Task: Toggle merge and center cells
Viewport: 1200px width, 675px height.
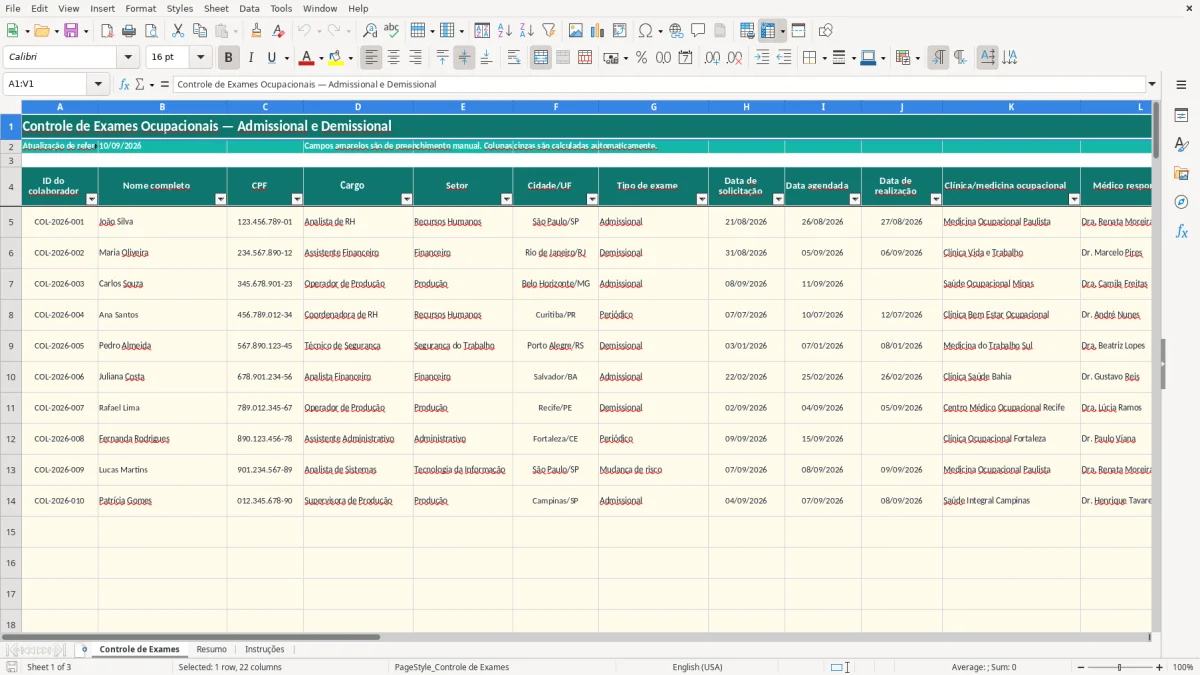Action: coord(541,58)
